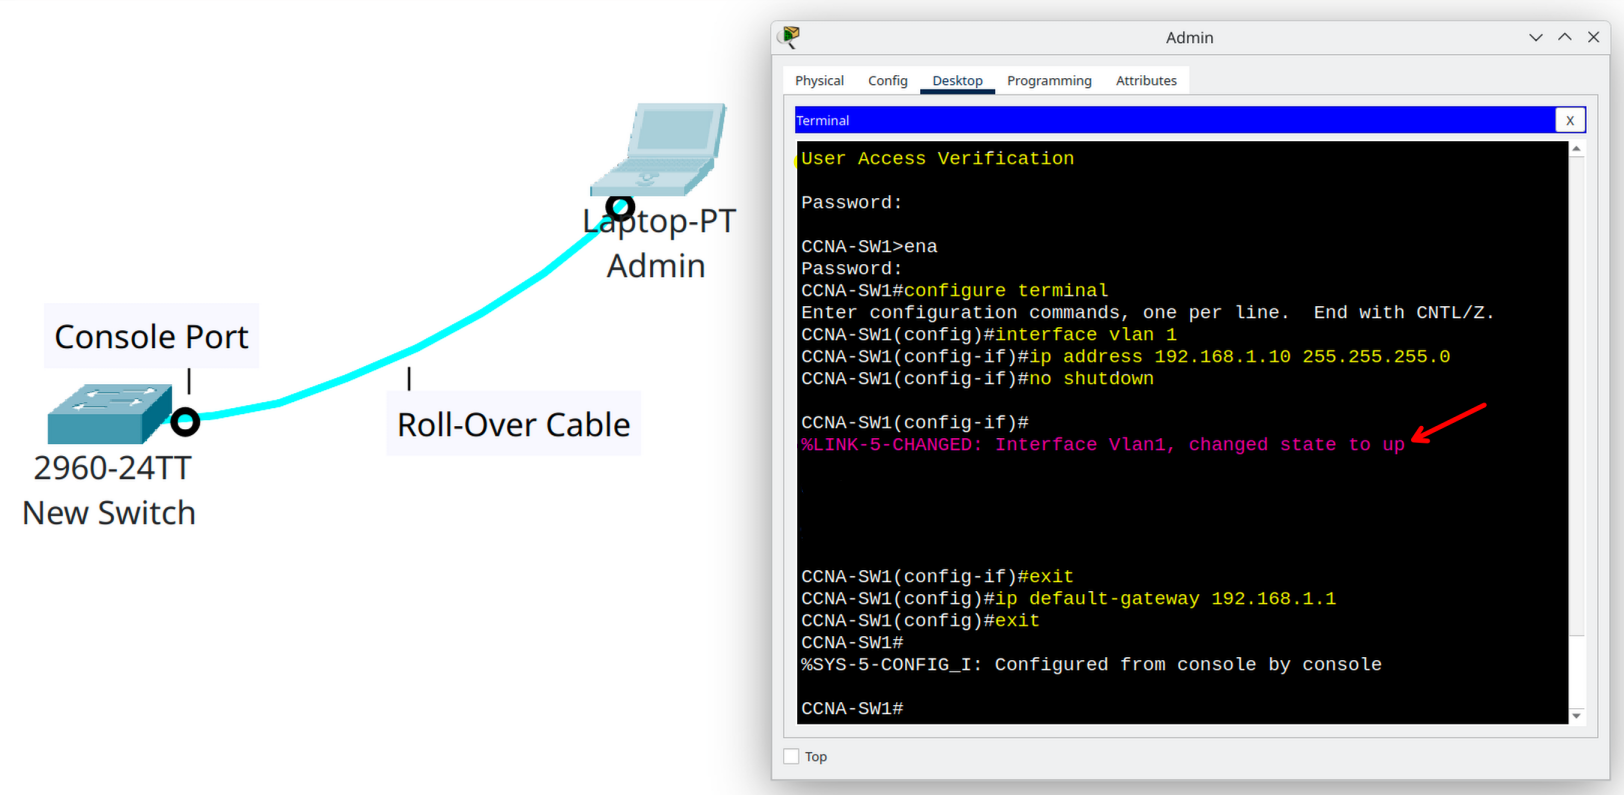The image size is (1624, 795).
Task: Click the CCNA-SW1# prompt on the last terminal line
Action: pyautogui.click(x=852, y=709)
